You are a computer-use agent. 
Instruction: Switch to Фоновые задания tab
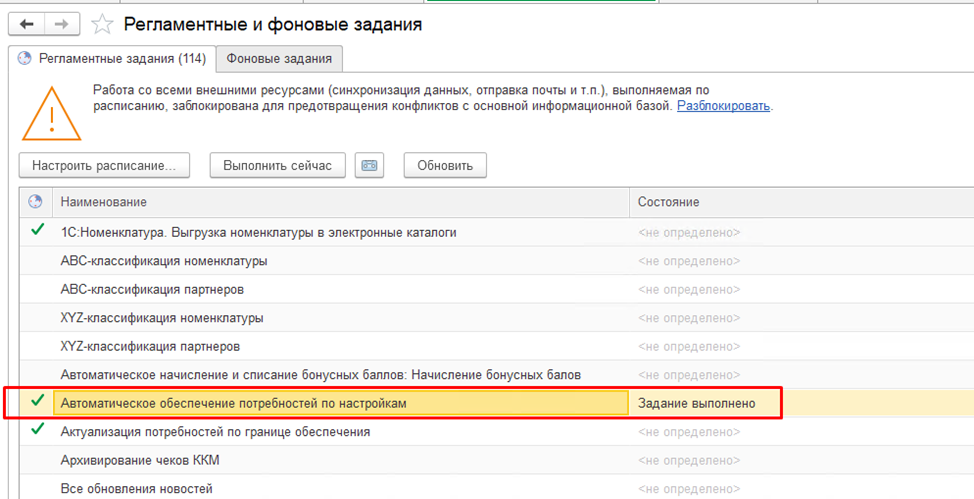[279, 58]
